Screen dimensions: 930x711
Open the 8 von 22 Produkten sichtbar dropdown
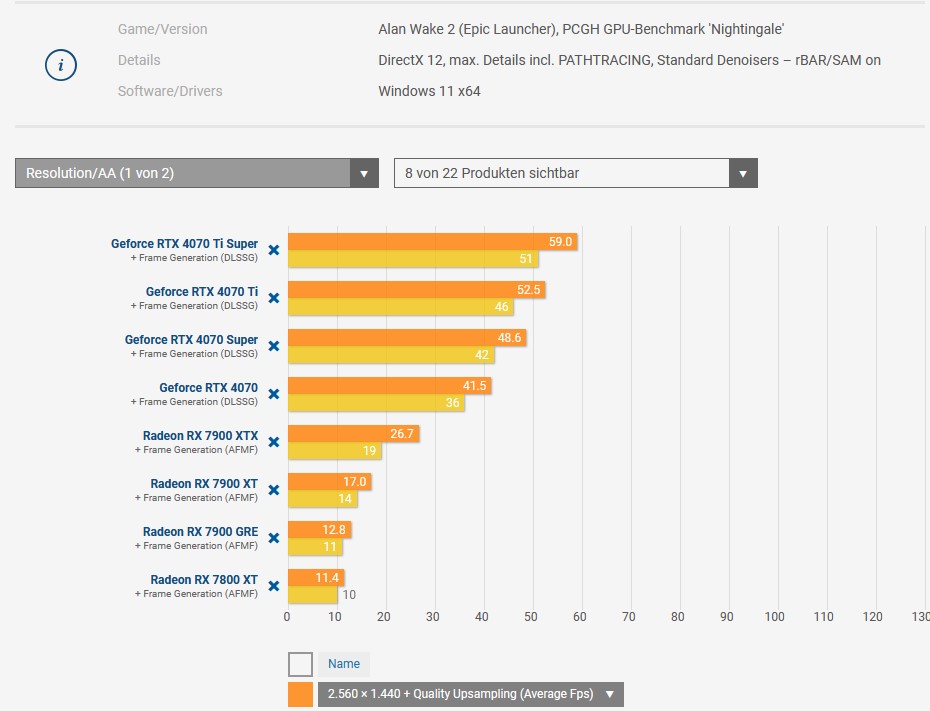coord(576,173)
